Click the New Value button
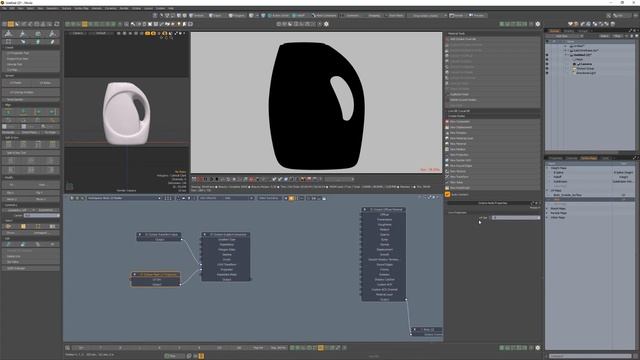The image size is (640, 360). tap(493, 182)
